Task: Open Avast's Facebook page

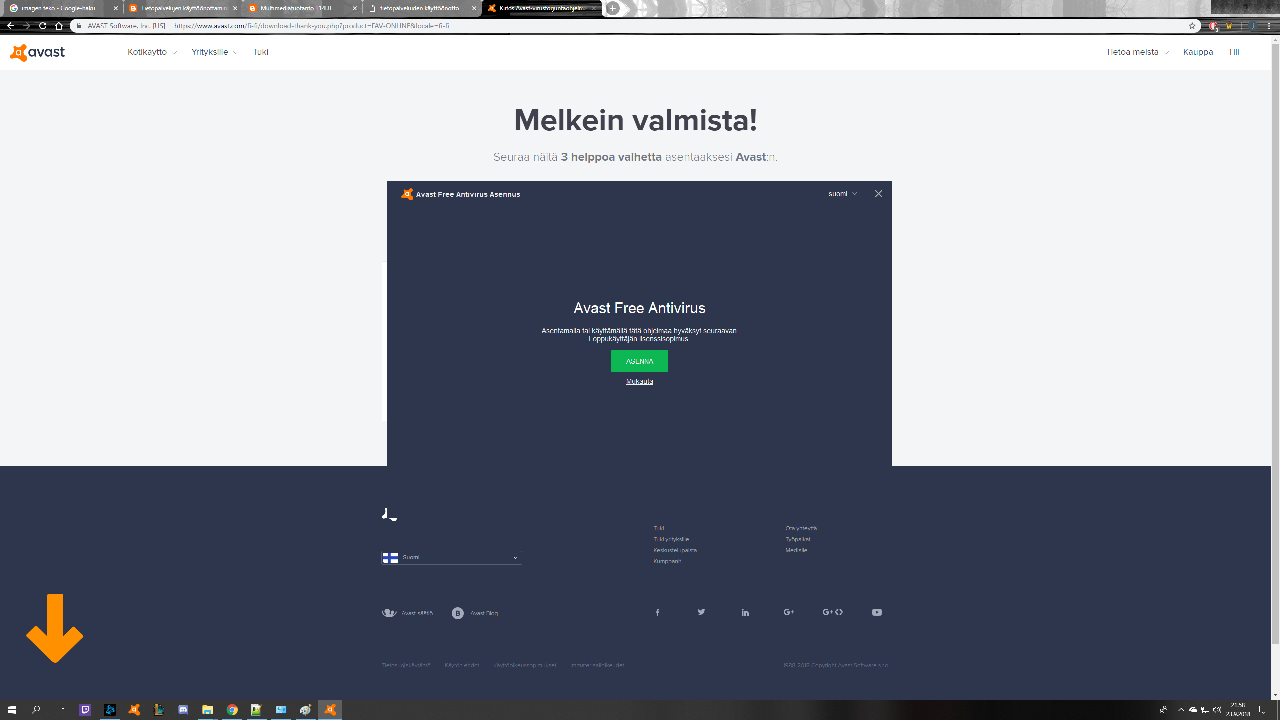Action: pyautogui.click(x=657, y=612)
